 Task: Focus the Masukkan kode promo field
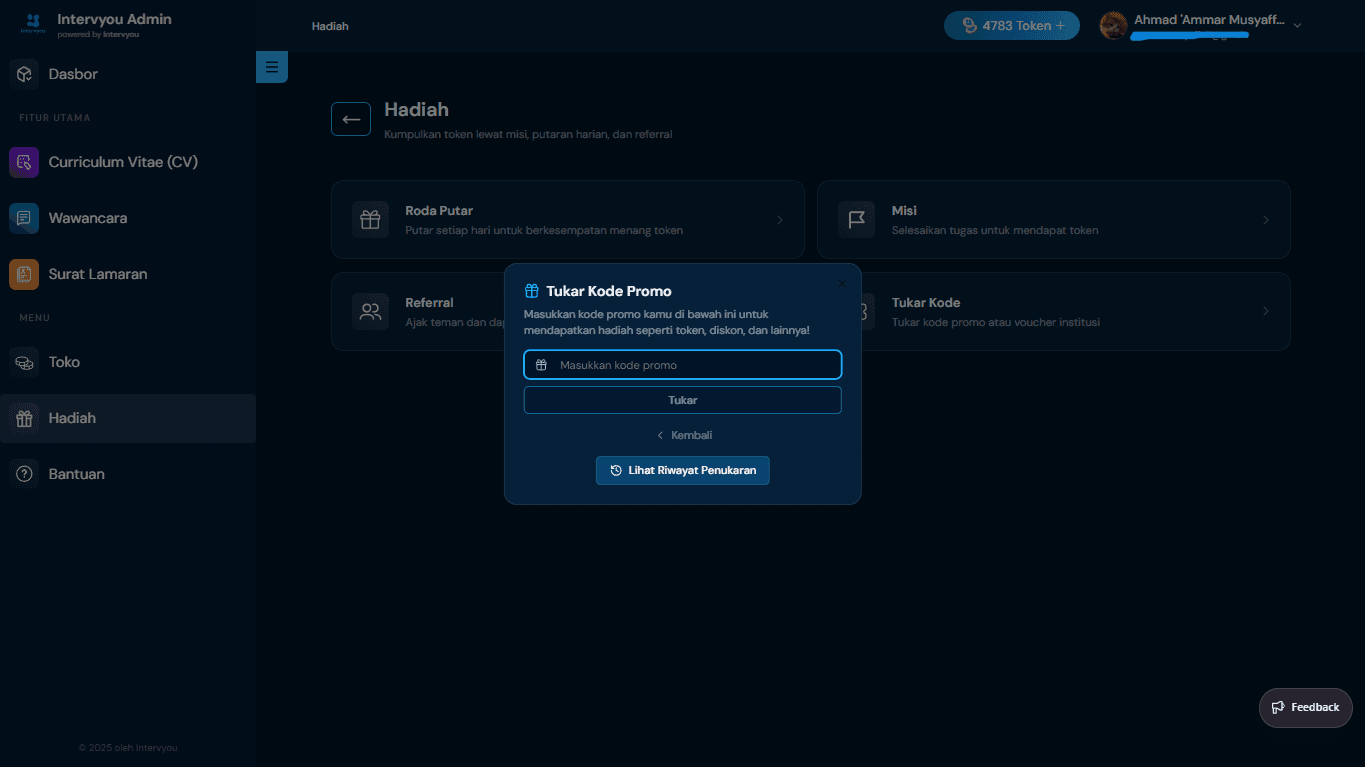683,365
